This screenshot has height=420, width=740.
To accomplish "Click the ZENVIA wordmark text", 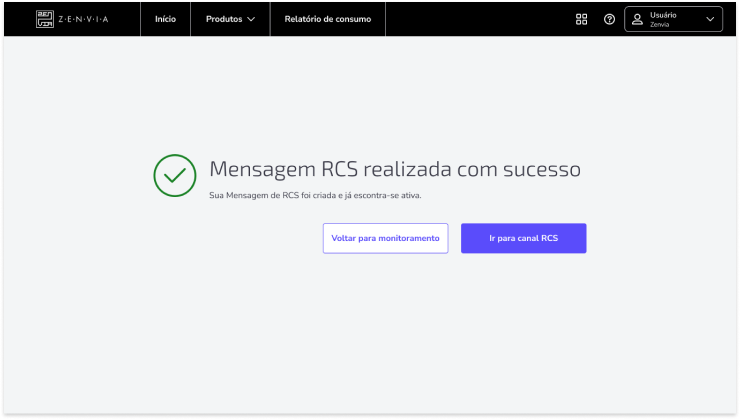I will 84,19.
